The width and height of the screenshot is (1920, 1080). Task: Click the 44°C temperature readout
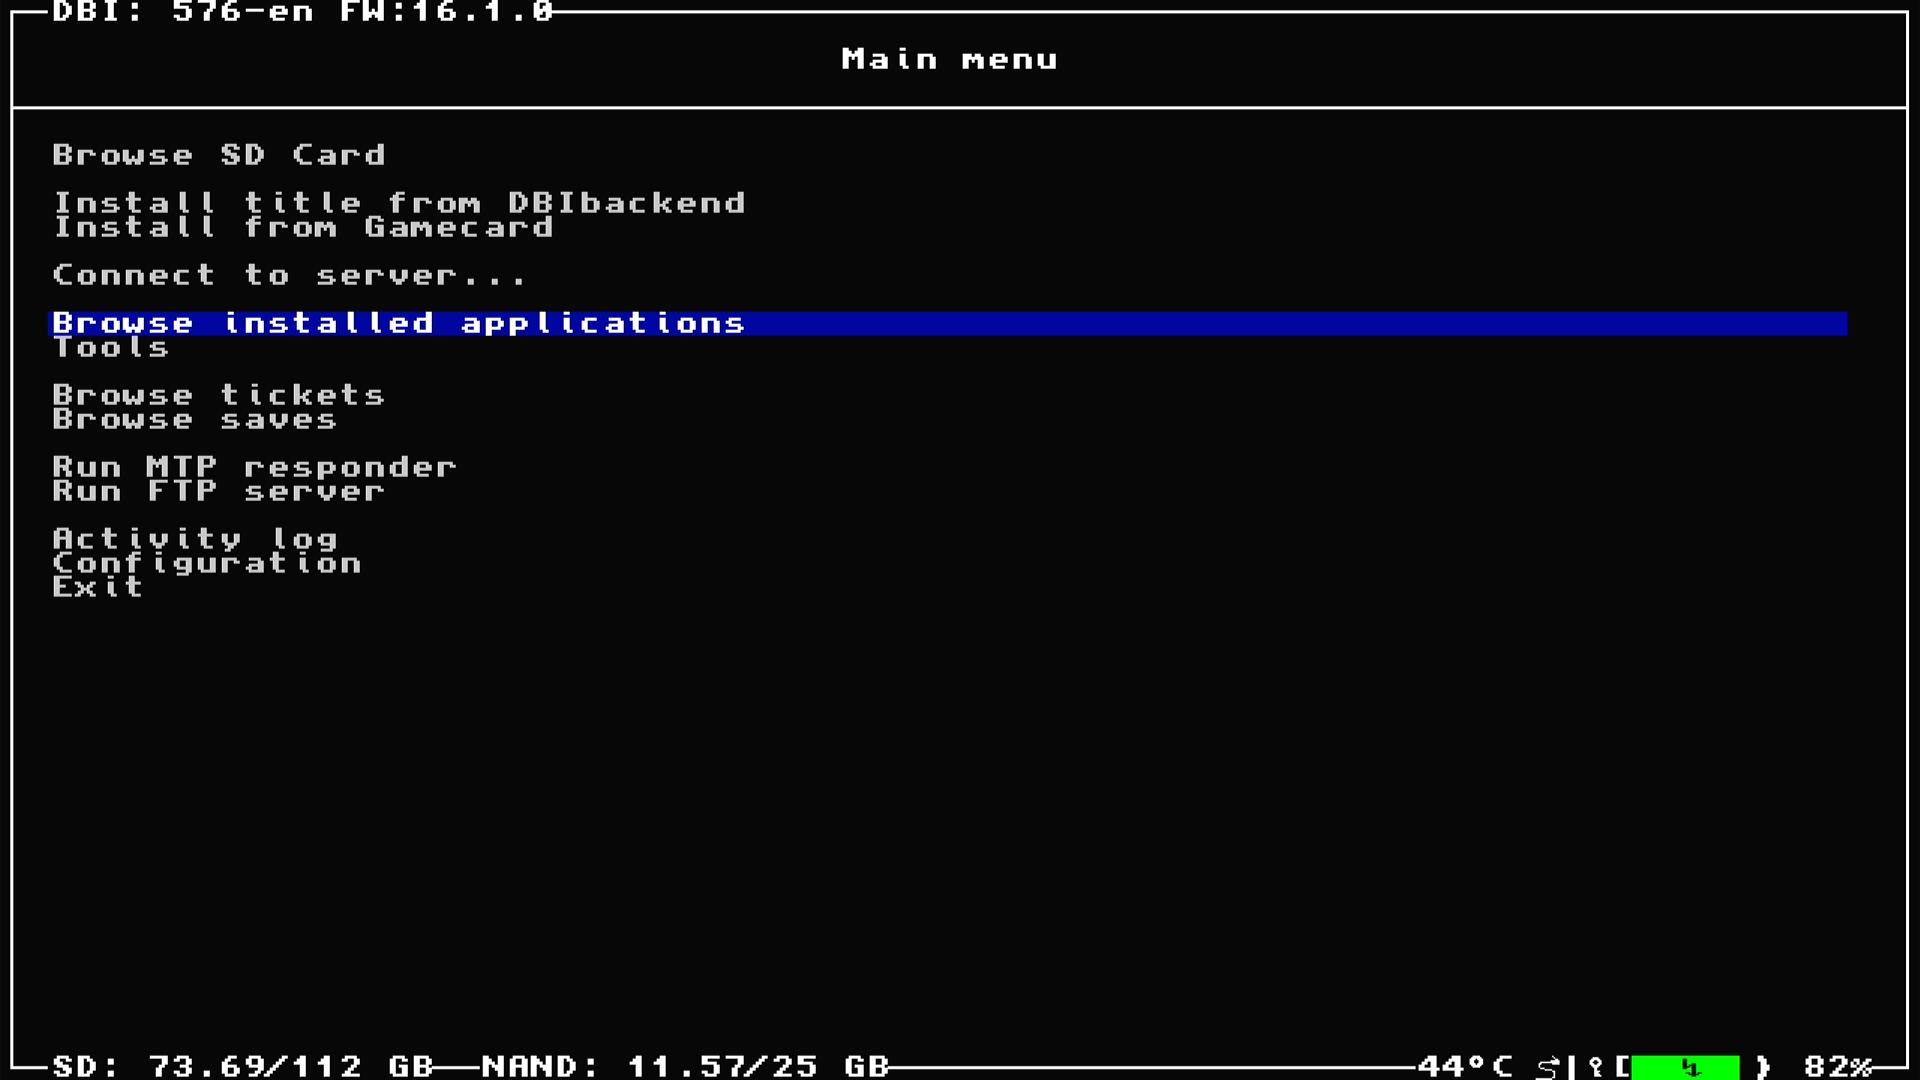[1465, 1067]
